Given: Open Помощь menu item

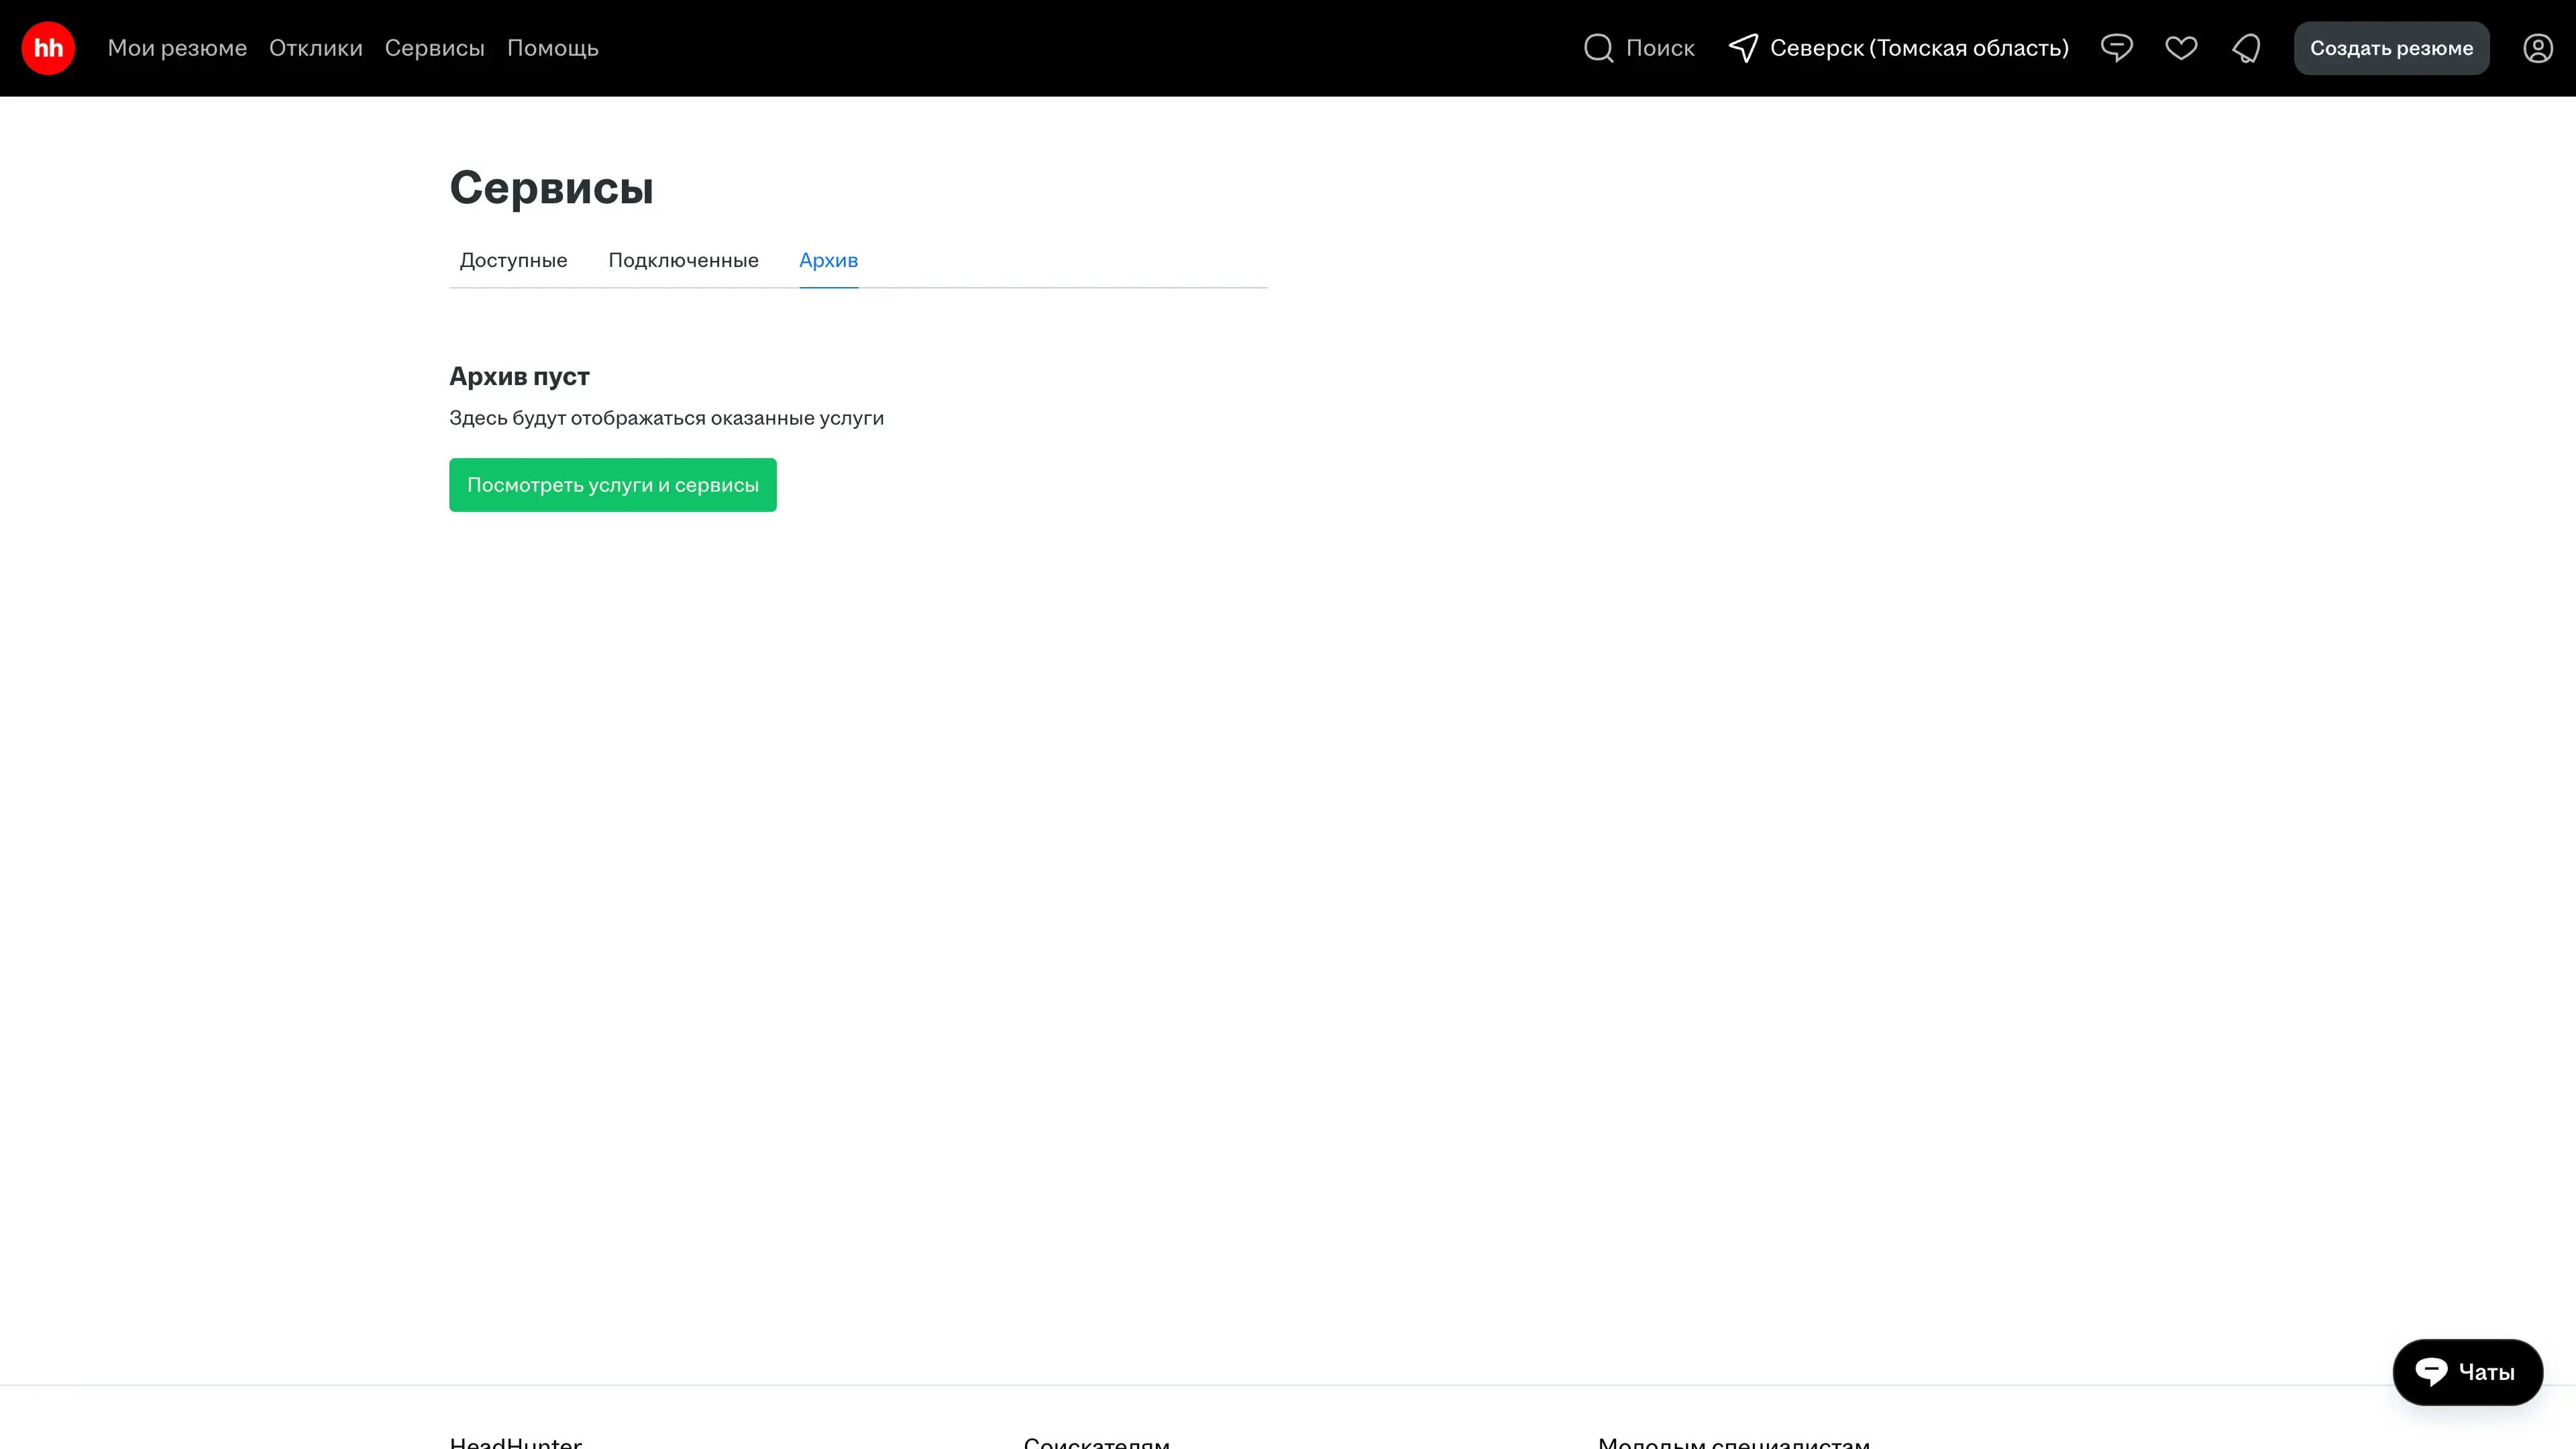Looking at the screenshot, I should tap(552, 48).
